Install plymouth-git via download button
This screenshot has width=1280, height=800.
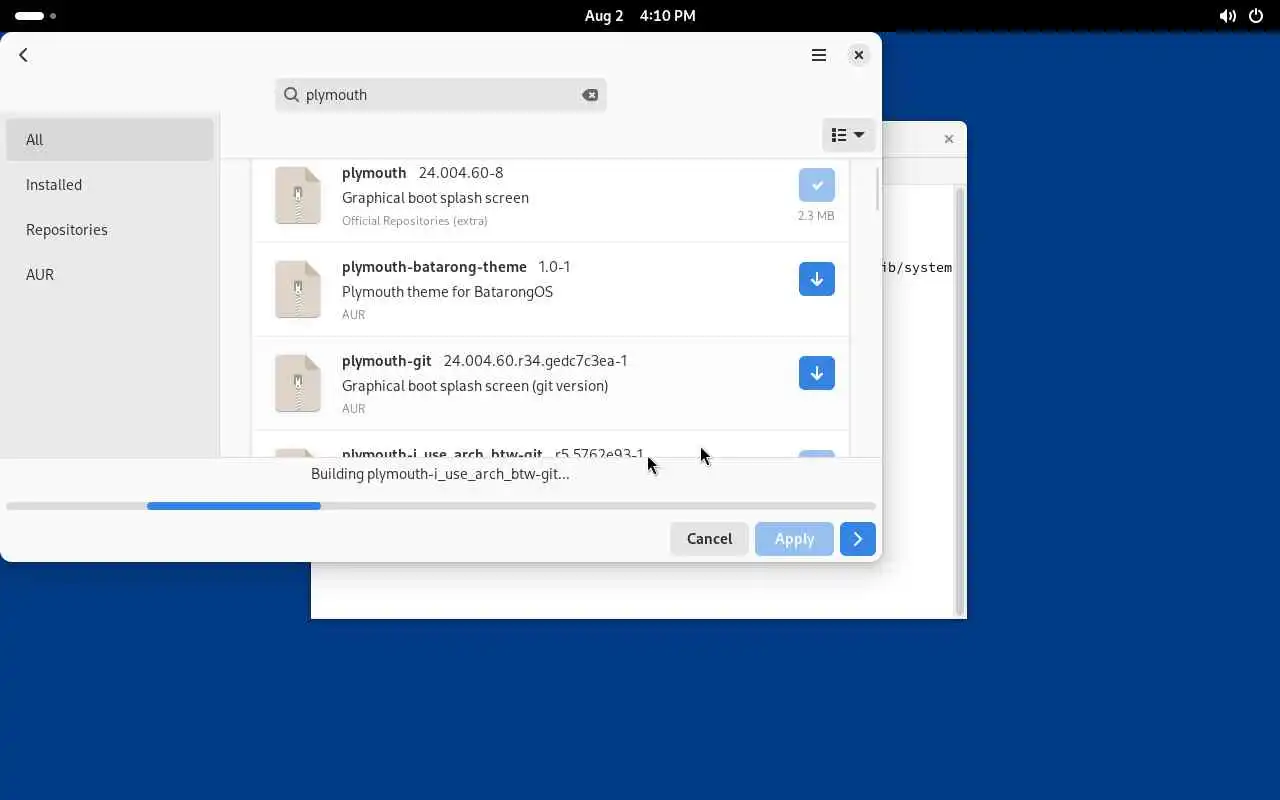tap(817, 373)
